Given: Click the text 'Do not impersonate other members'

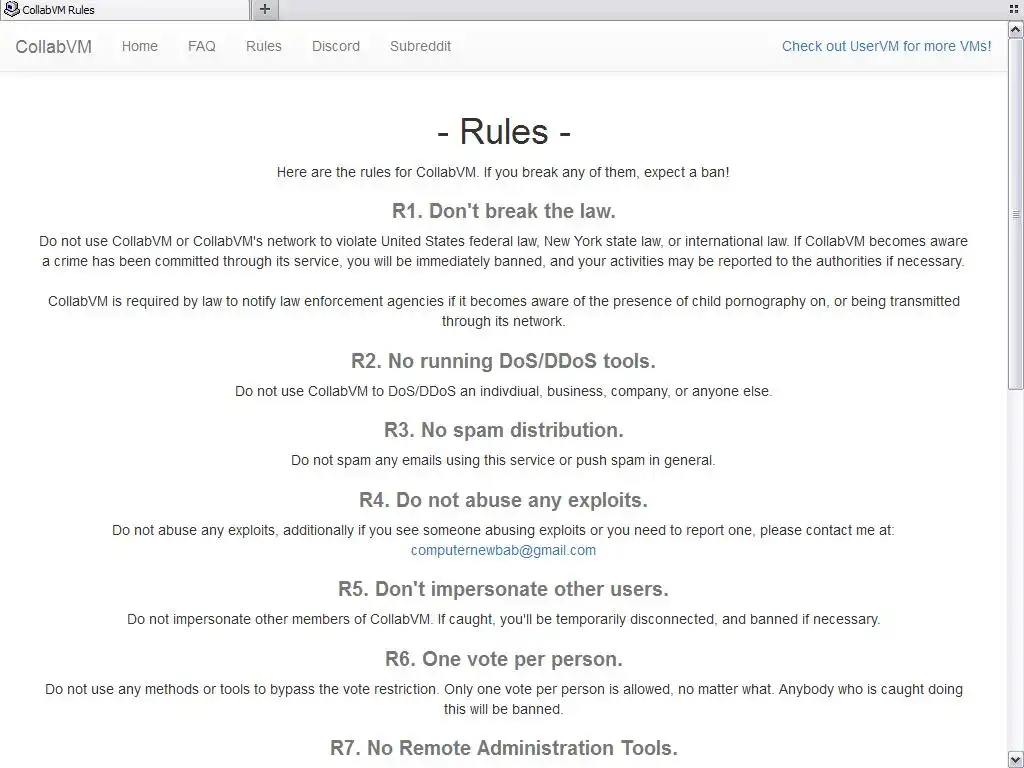Looking at the screenshot, I should tap(504, 619).
